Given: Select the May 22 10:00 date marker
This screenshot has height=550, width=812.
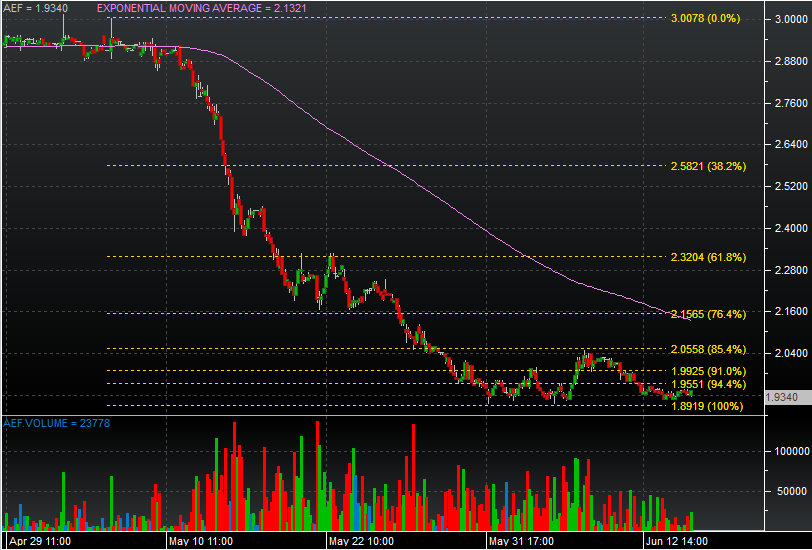Looking at the screenshot, I should click(x=361, y=540).
